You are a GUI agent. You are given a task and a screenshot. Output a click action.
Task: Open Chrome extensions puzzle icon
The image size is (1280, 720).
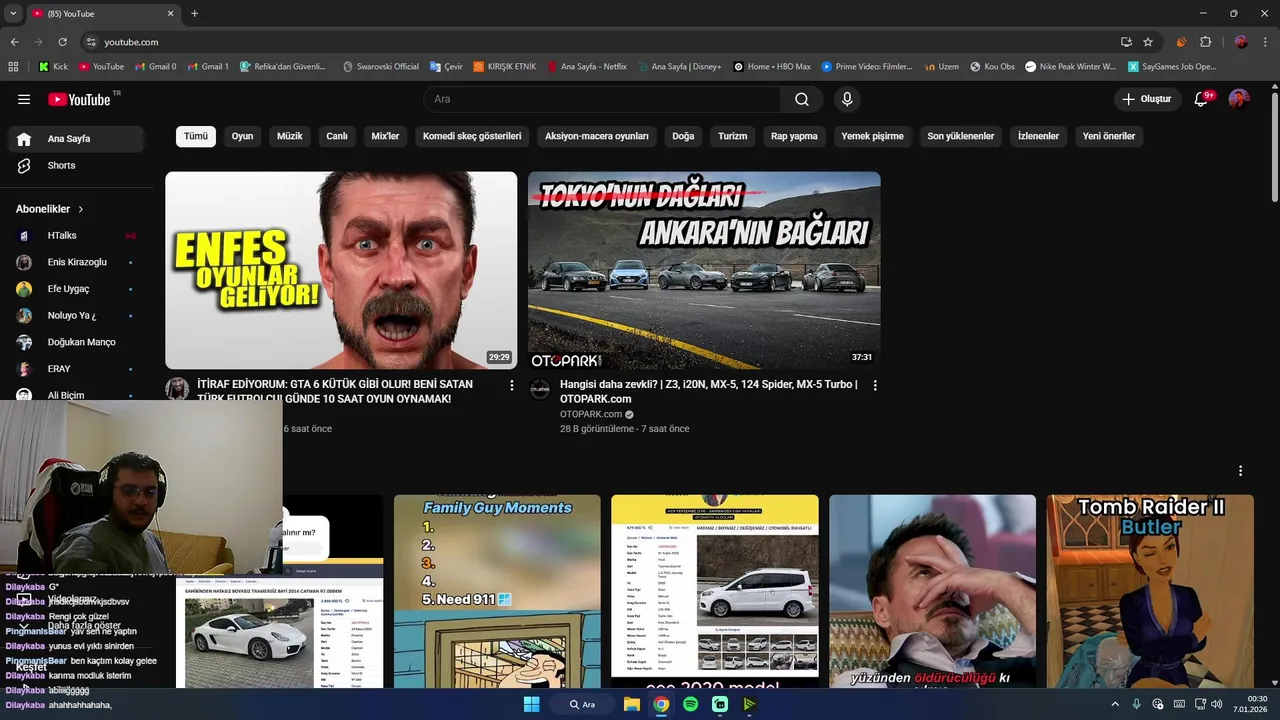[1206, 42]
